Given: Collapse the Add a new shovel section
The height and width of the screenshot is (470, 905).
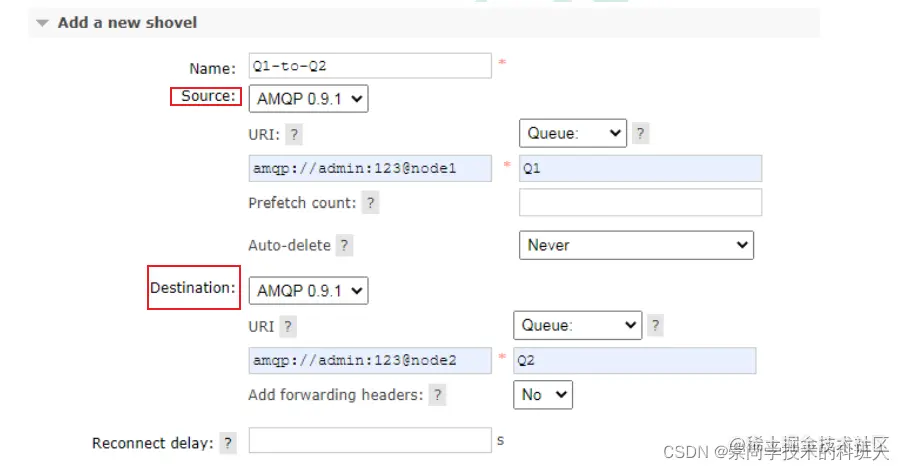Looking at the screenshot, I should coord(42,23).
